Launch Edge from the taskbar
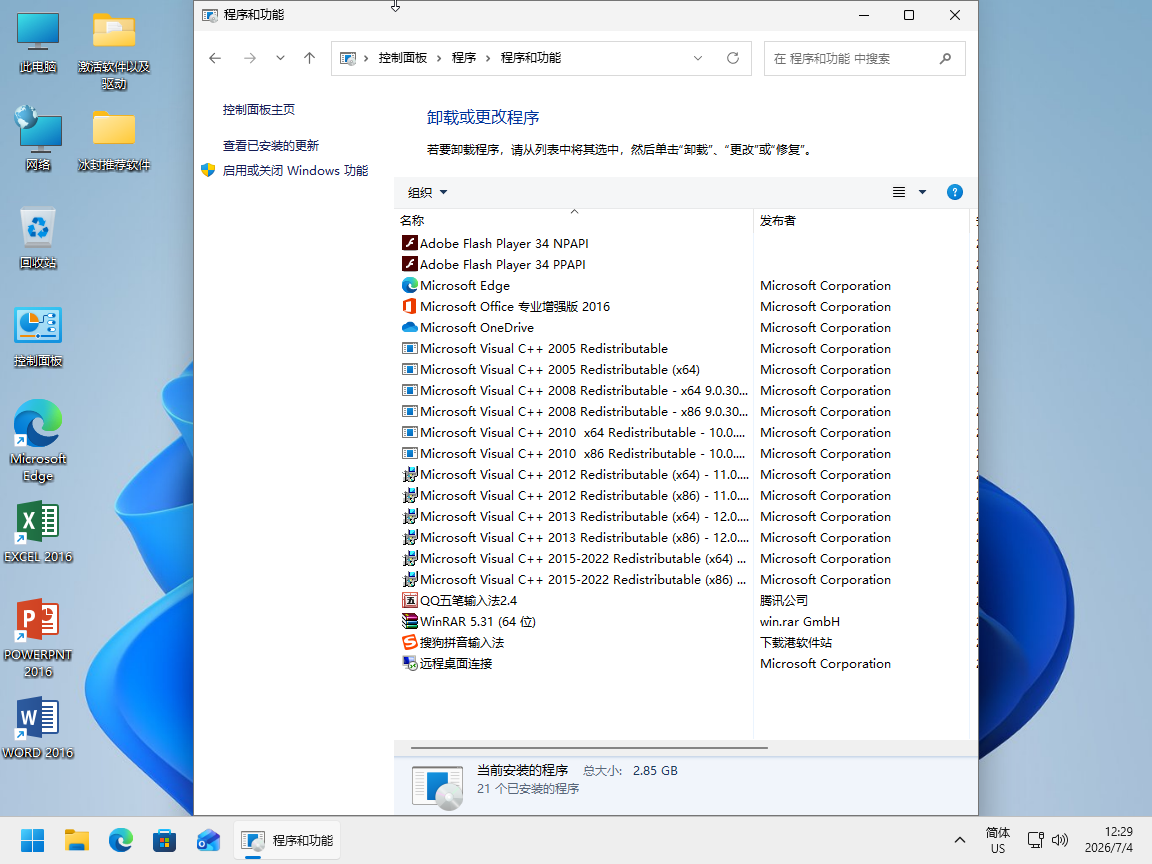 [120, 840]
